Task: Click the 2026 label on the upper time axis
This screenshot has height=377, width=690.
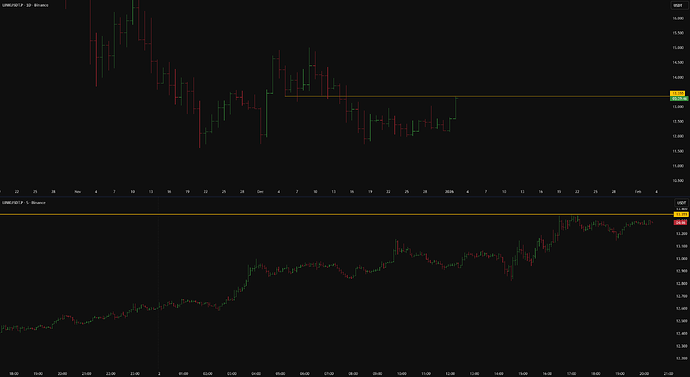Action: [449, 192]
